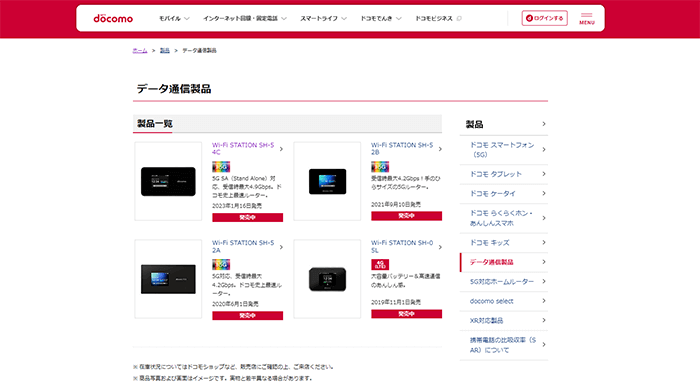Image resolution: width=700 pixels, height=390 pixels.
Task: Open Wi-Fi STATION SH-52B product link
Action: click(x=402, y=149)
